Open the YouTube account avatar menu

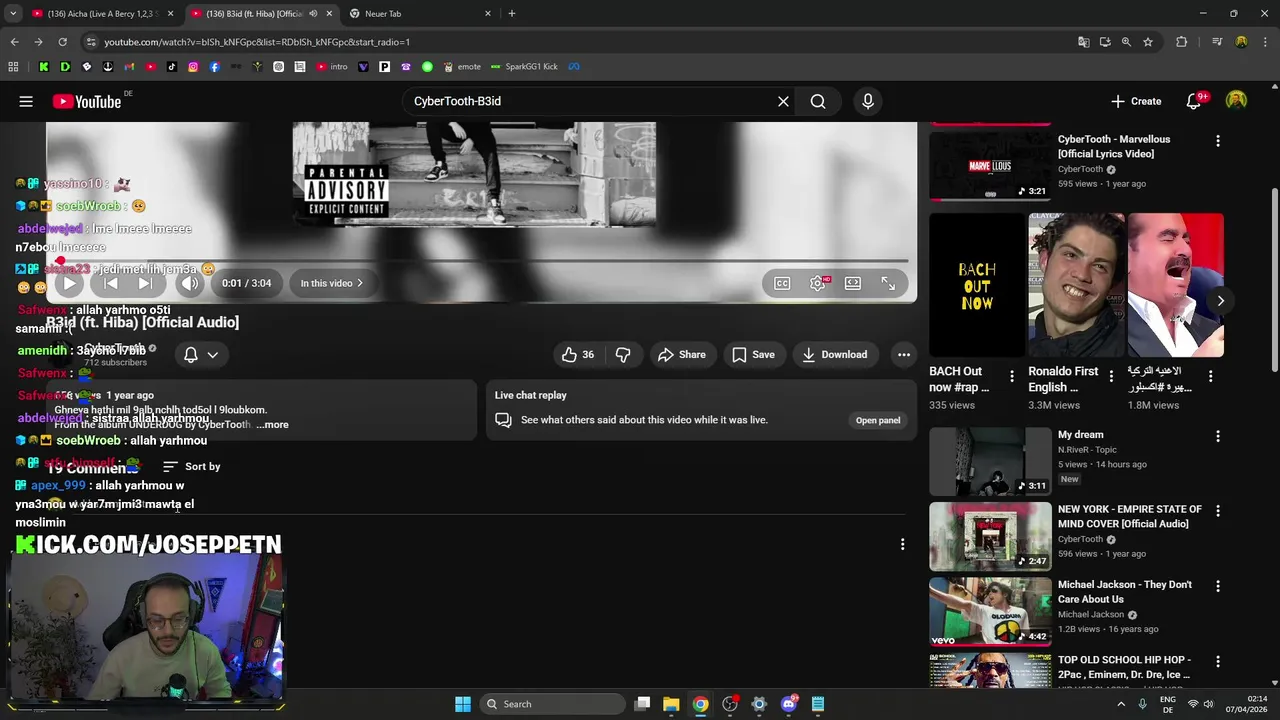click(x=1237, y=101)
